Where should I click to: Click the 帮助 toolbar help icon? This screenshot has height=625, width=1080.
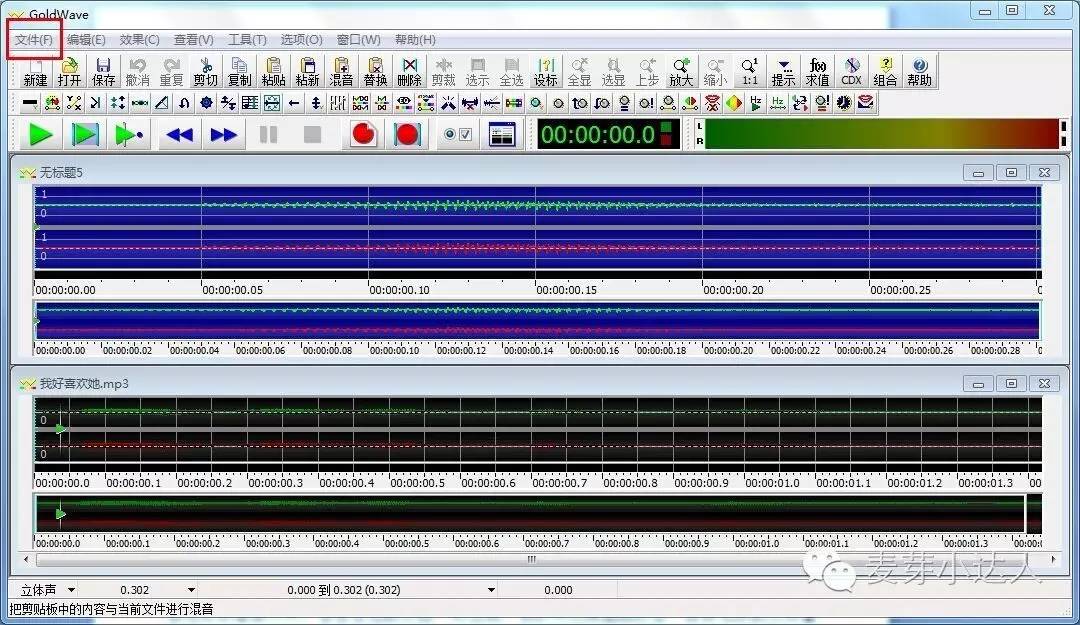coord(920,72)
